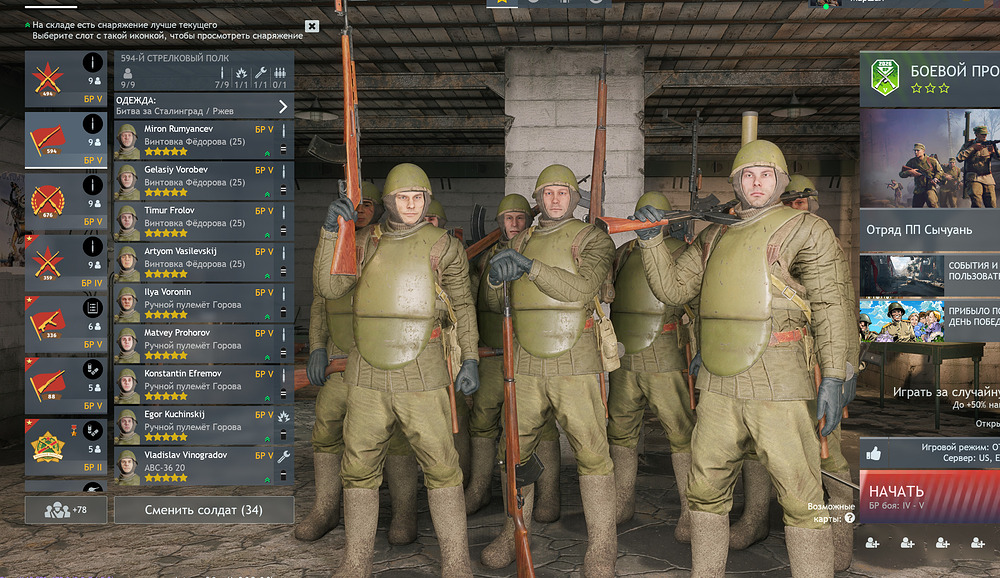Start battle with НАЧАТЬ button
This screenshot has width=1000, height=578.
point(930,496)
